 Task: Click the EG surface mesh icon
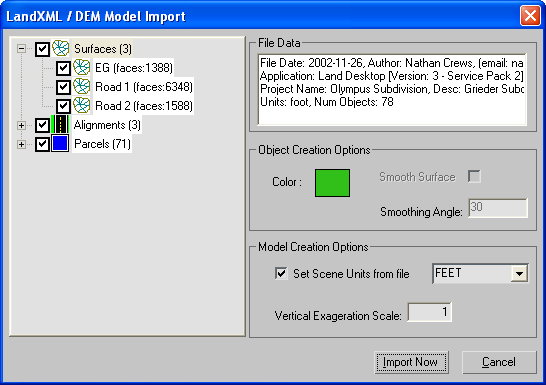pos(81,67)
